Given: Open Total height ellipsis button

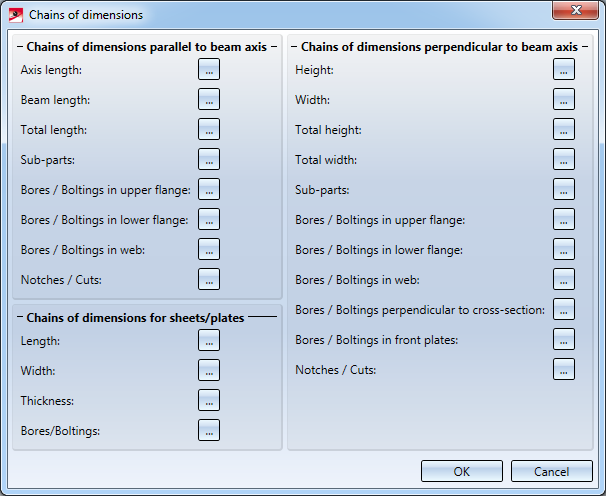Looking at the screenshot, I should click(x=564, y=130).
